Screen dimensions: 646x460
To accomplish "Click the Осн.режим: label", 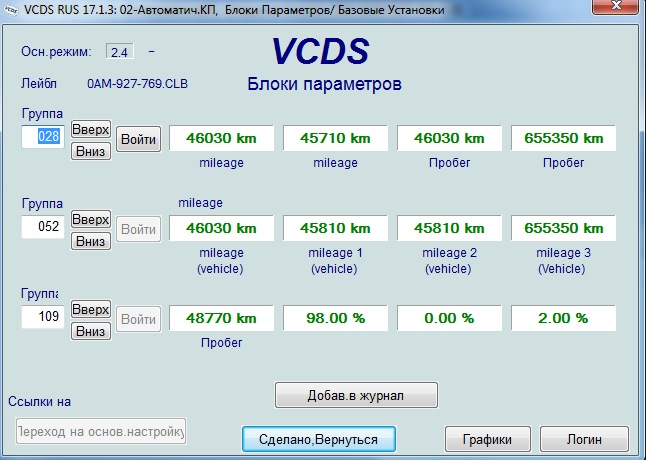I will click(56, 52).
